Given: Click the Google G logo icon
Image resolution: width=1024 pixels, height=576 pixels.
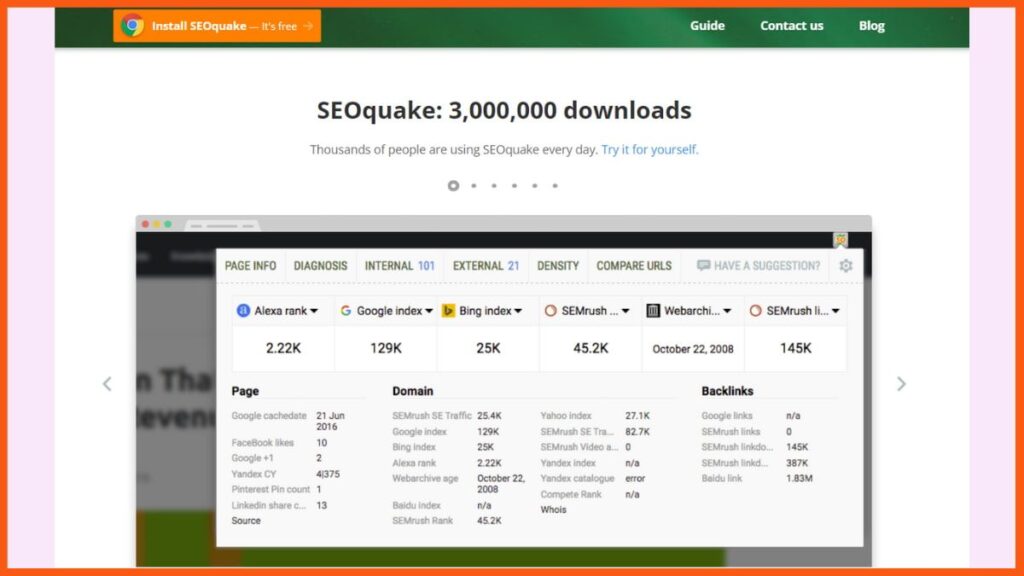Looking at the screenshot, I should click(346, 311).
